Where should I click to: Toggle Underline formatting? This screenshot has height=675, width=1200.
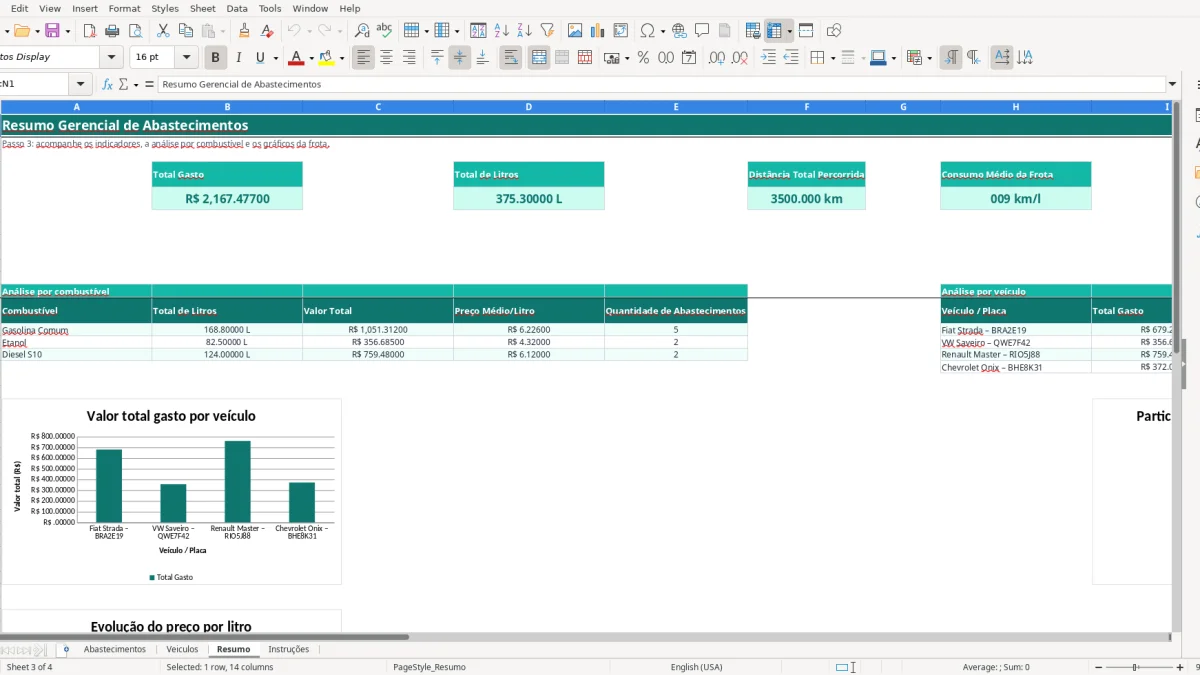click(261, 58)
